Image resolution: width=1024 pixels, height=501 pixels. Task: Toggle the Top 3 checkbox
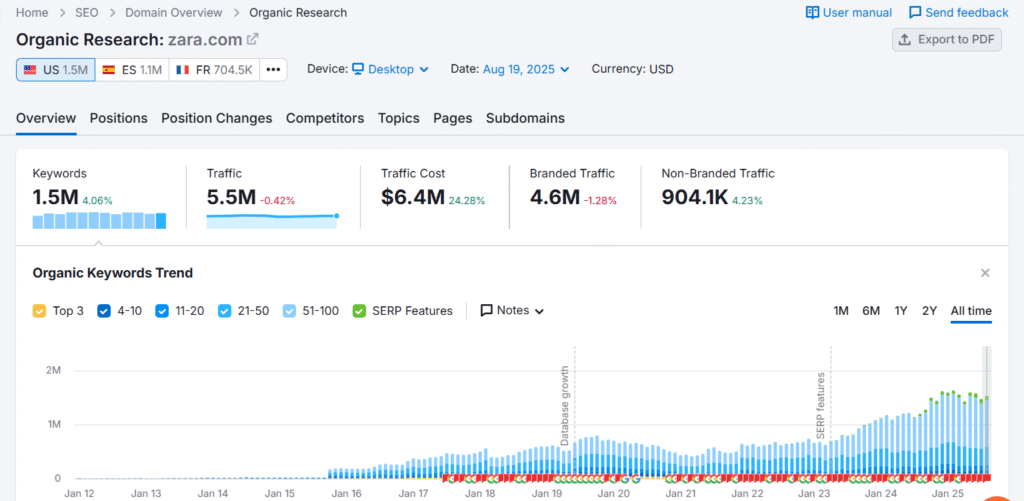point(39,312)
